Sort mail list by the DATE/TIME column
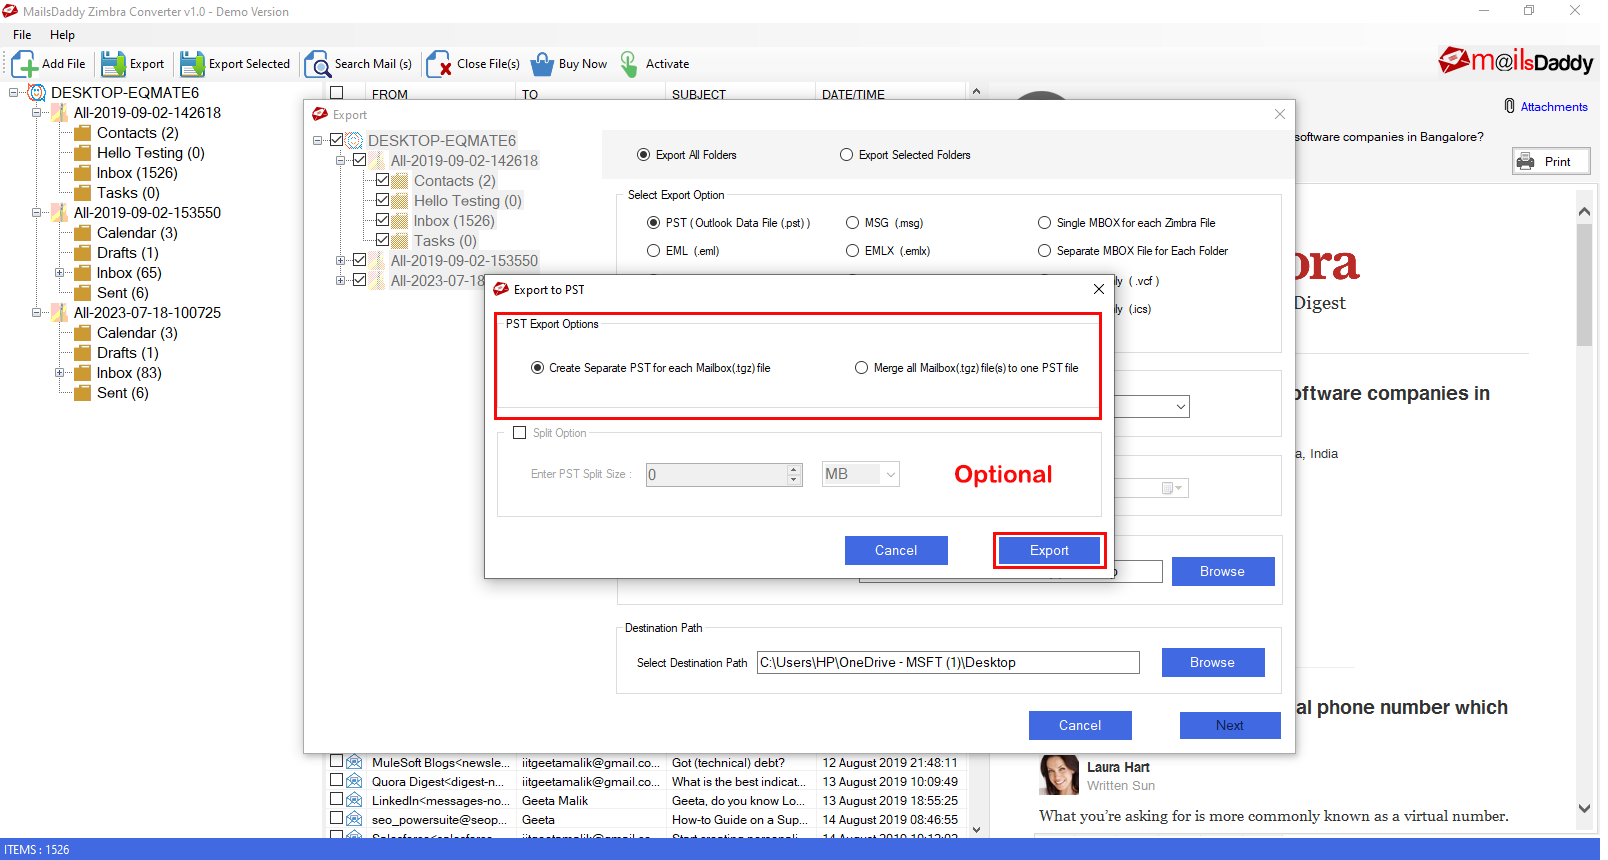 click(853, 94)
